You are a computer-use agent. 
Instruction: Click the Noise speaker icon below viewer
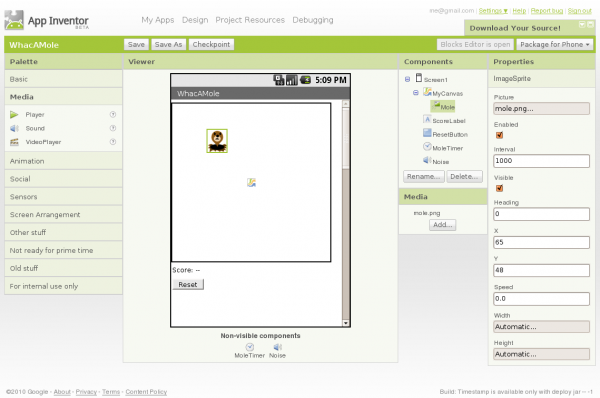[278, 347]
